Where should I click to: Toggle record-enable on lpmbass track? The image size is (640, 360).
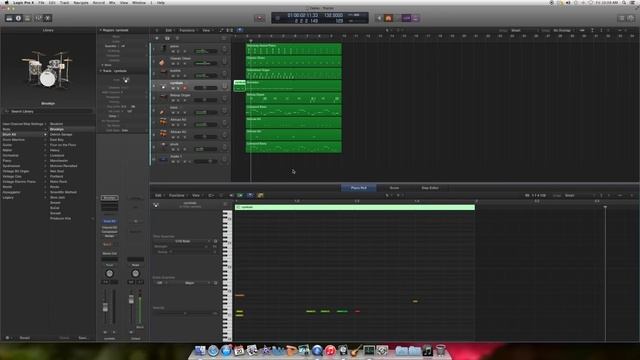click(x=184, y=88)
